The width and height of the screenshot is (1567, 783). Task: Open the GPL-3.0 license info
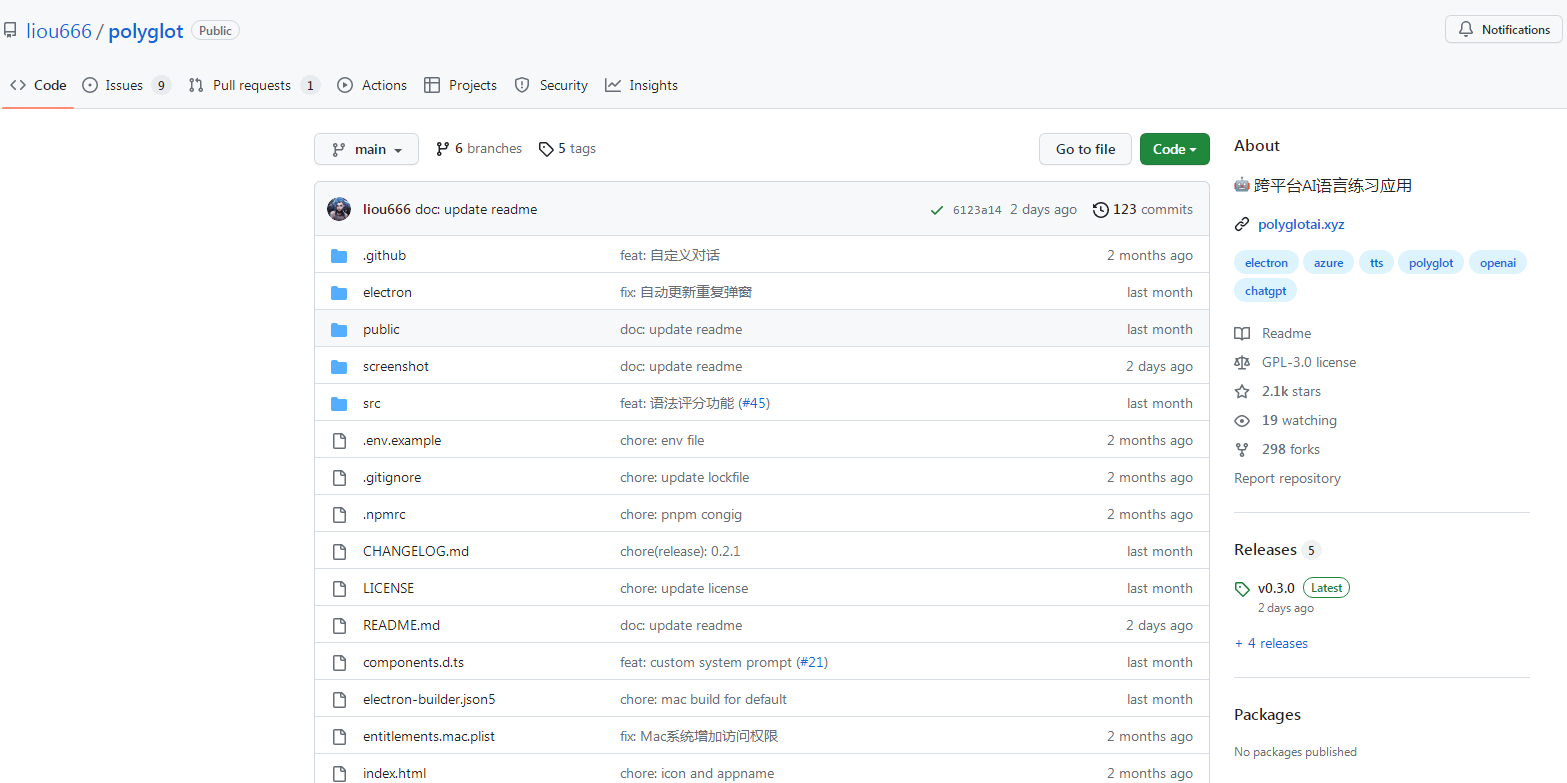click(x=1308, y=363)
